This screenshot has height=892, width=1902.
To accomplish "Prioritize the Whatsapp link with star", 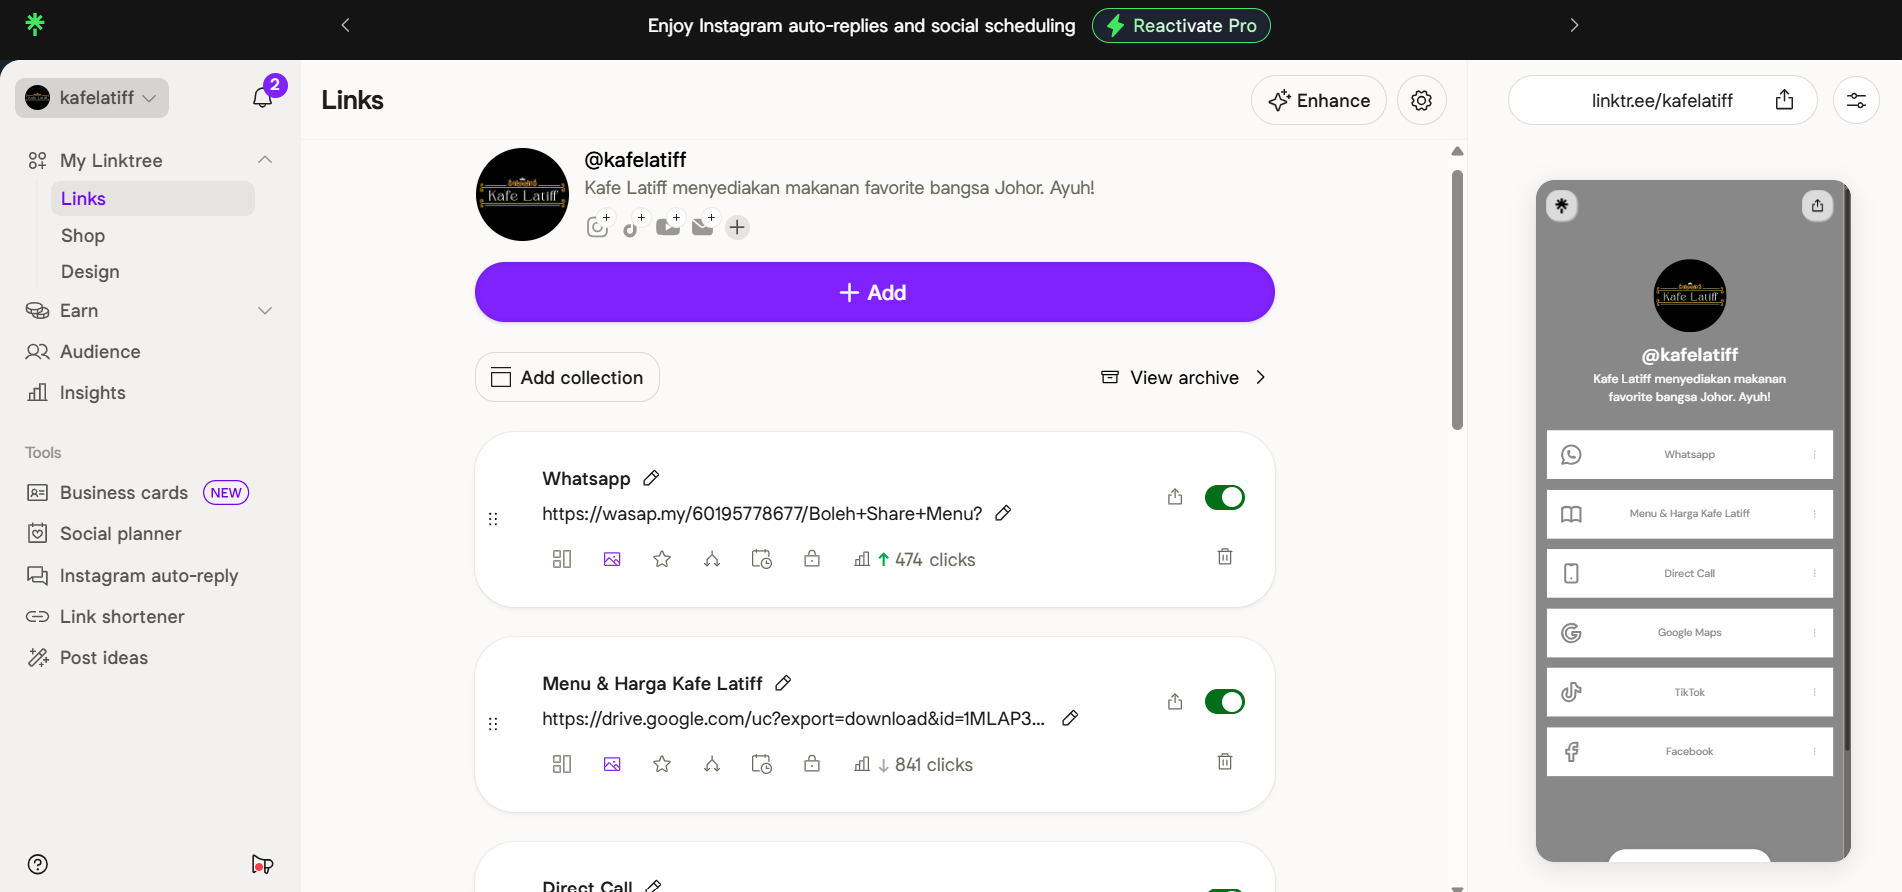I will pyautogui.click(x=662, y=559).
